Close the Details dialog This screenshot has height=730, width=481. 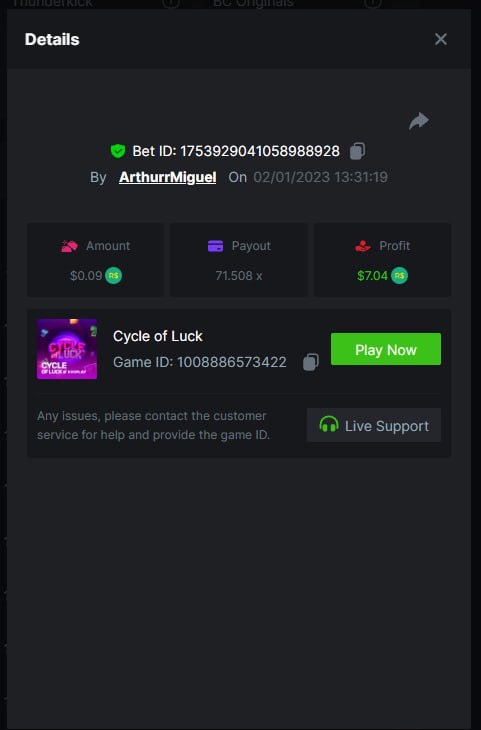[440, 39]
